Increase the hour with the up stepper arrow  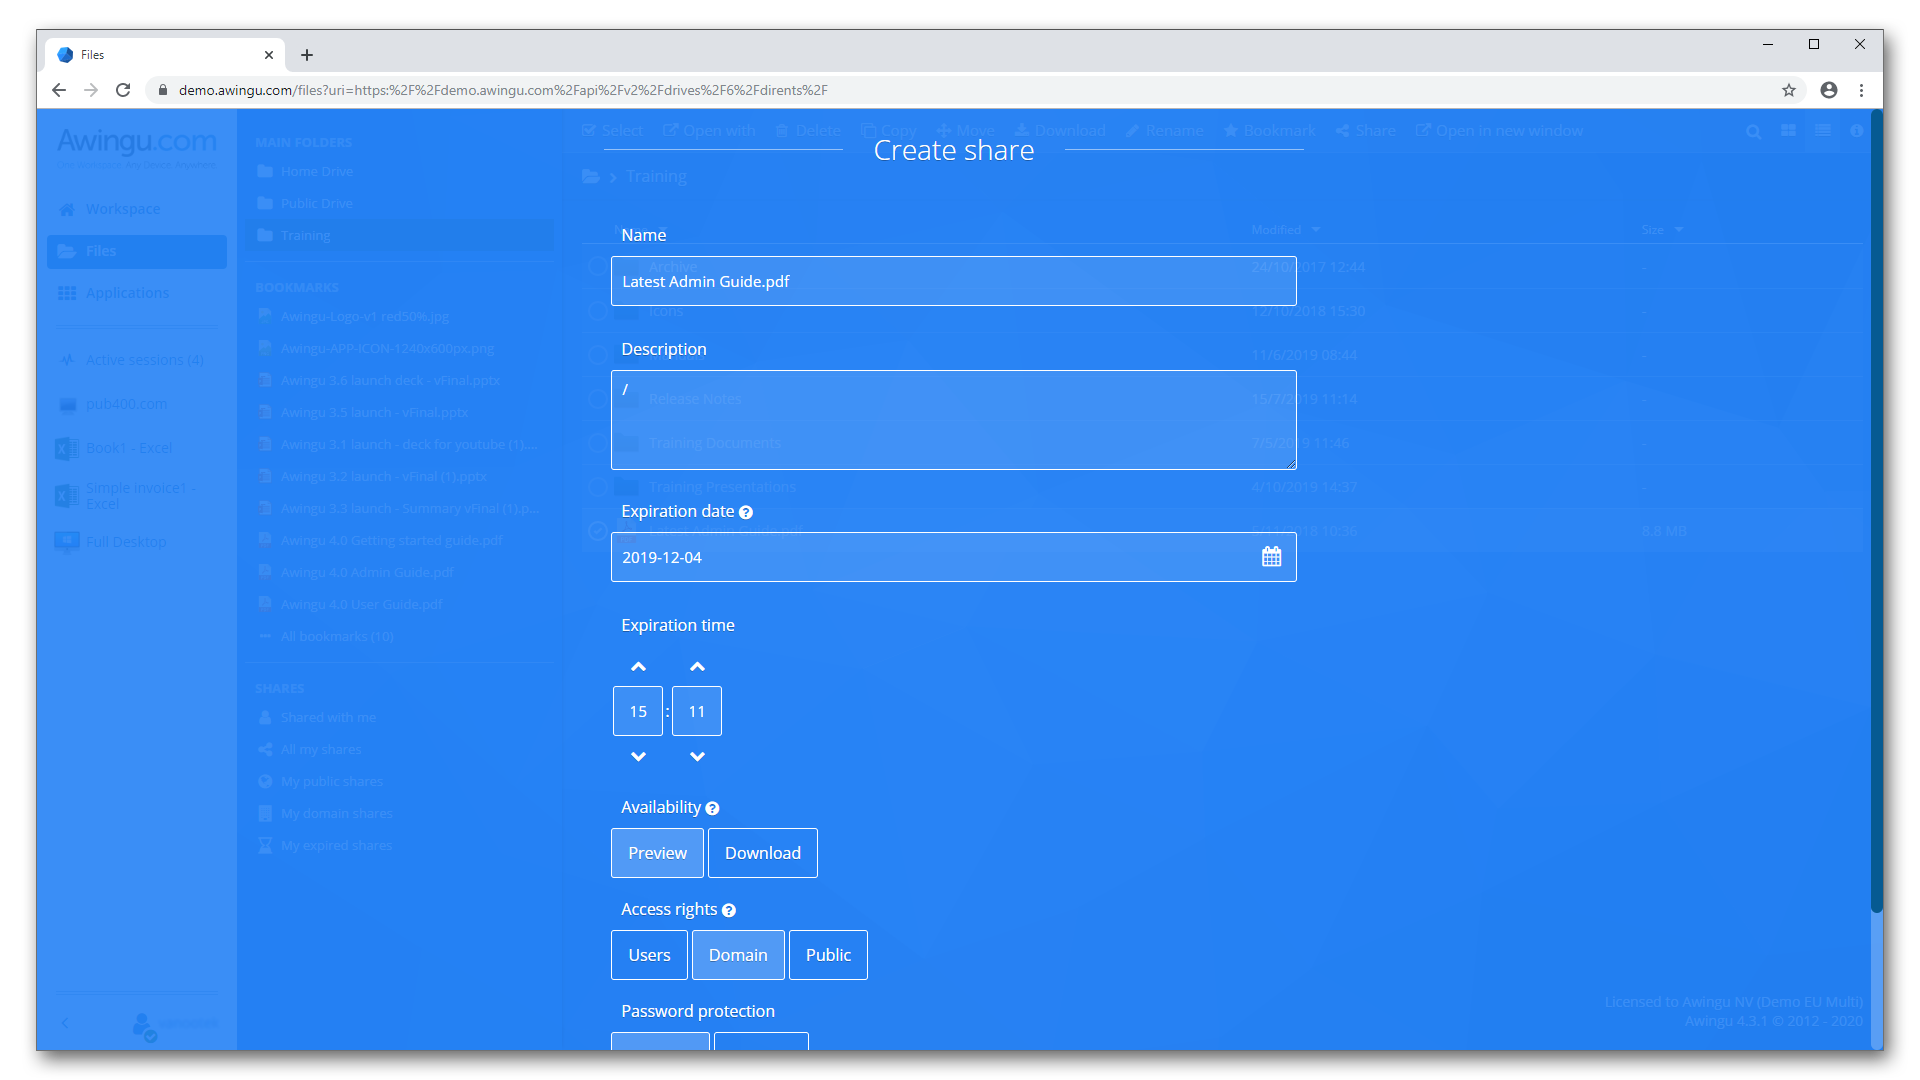[x=637, y=666]
